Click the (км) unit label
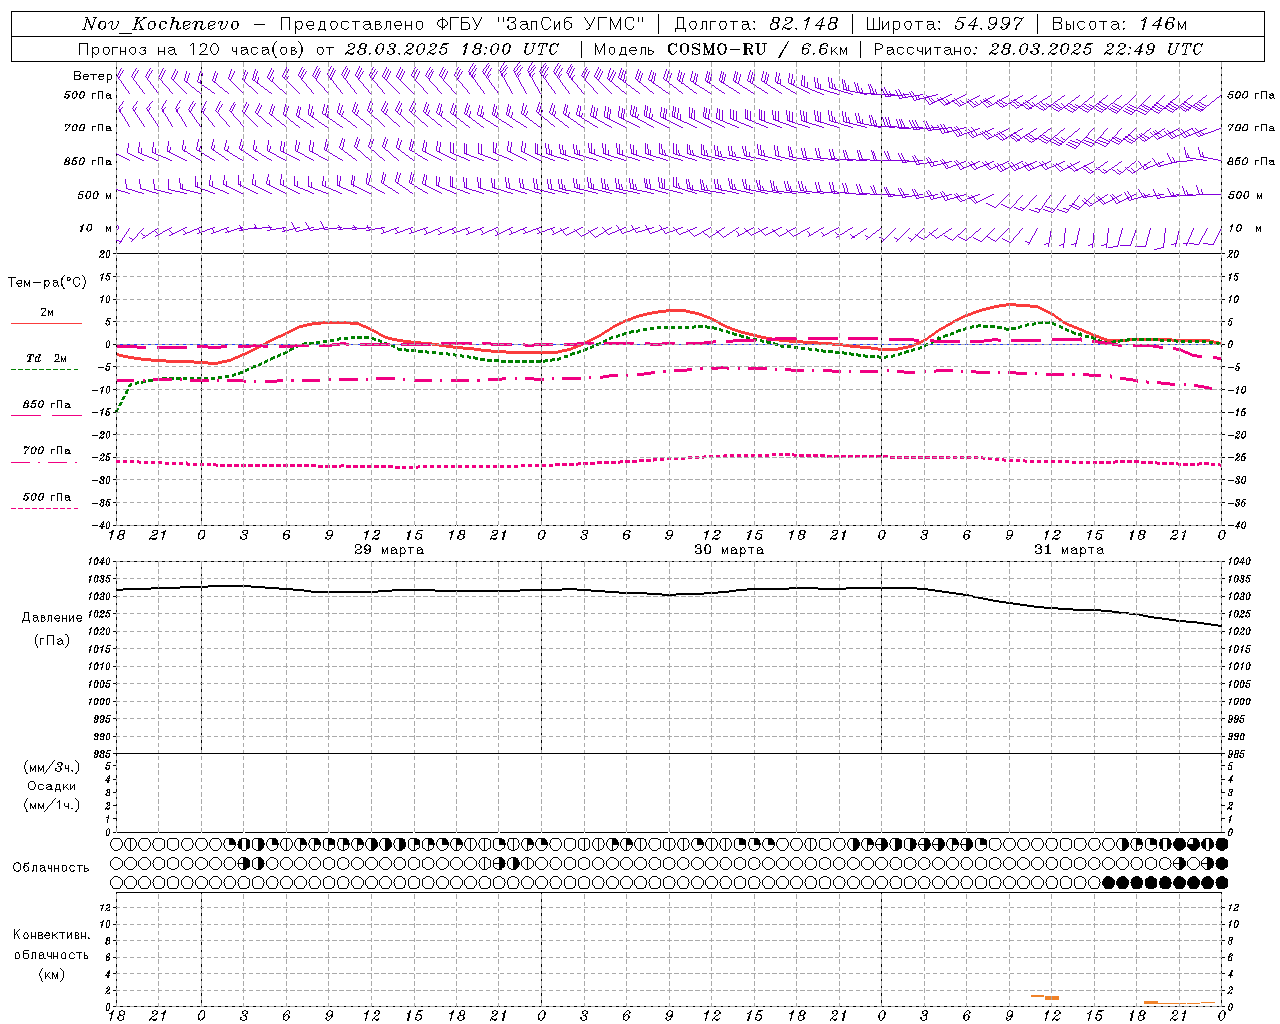Viewport: 1280px width, 1024px height. pos(52,974)
